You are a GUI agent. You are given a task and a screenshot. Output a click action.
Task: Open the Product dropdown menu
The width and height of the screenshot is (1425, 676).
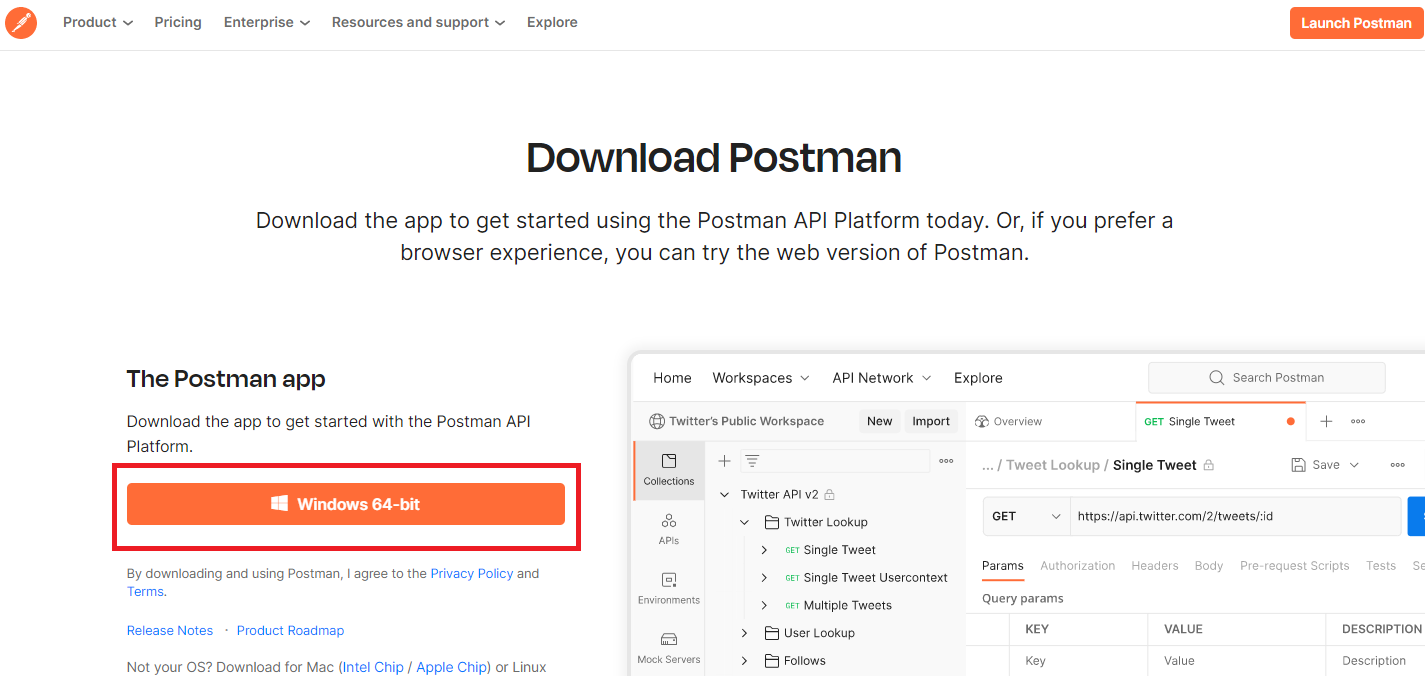point(98,22)
